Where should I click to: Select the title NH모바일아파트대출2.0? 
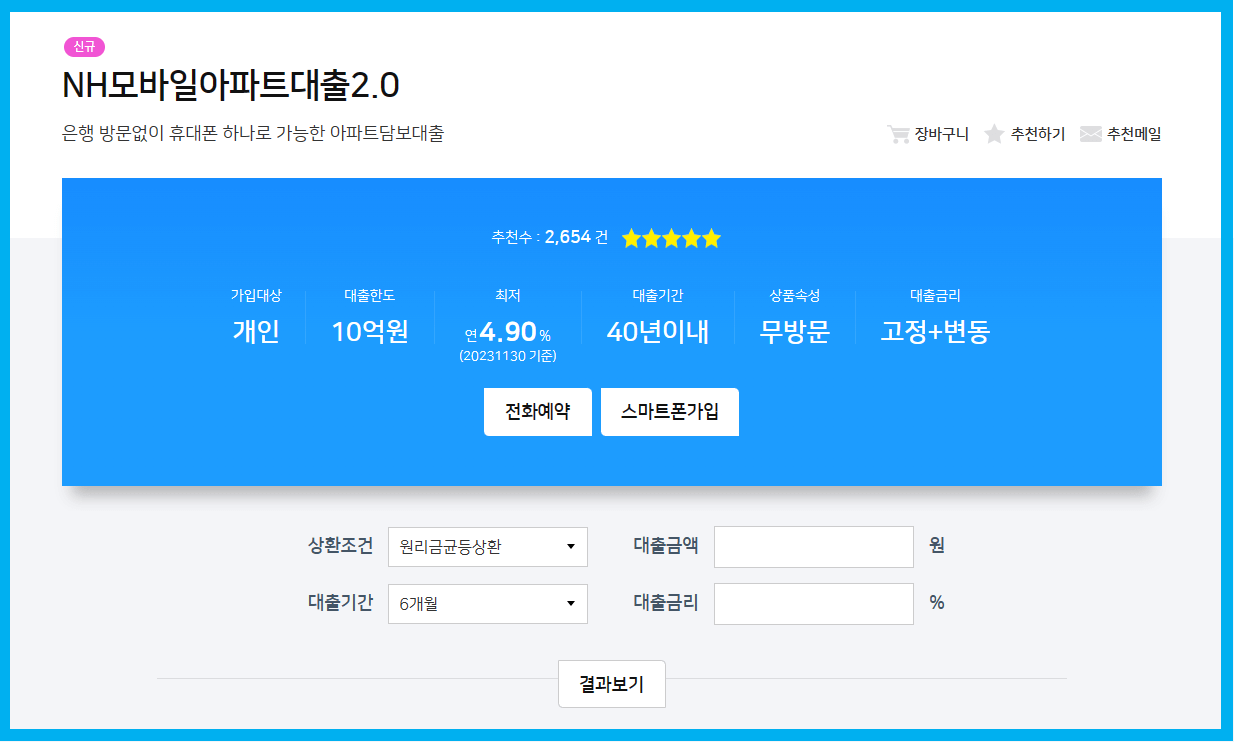[x=231, y=86]
